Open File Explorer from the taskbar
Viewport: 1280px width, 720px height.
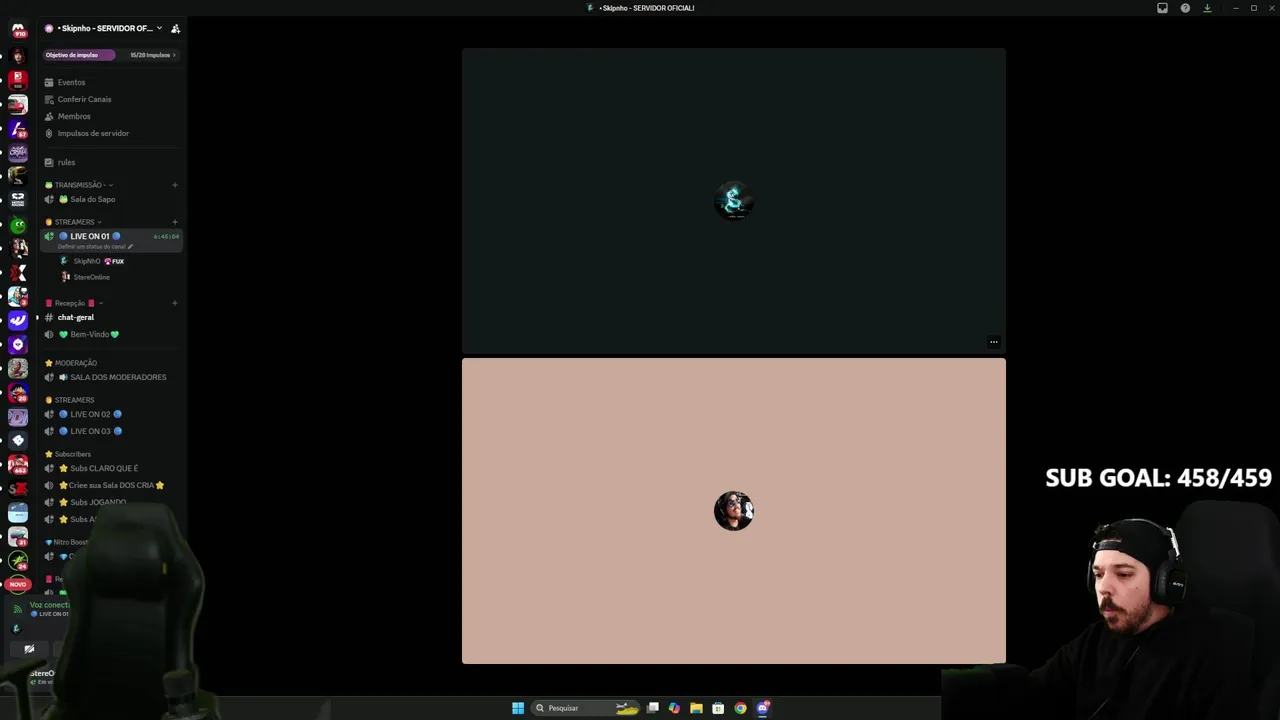click(696, 708)
